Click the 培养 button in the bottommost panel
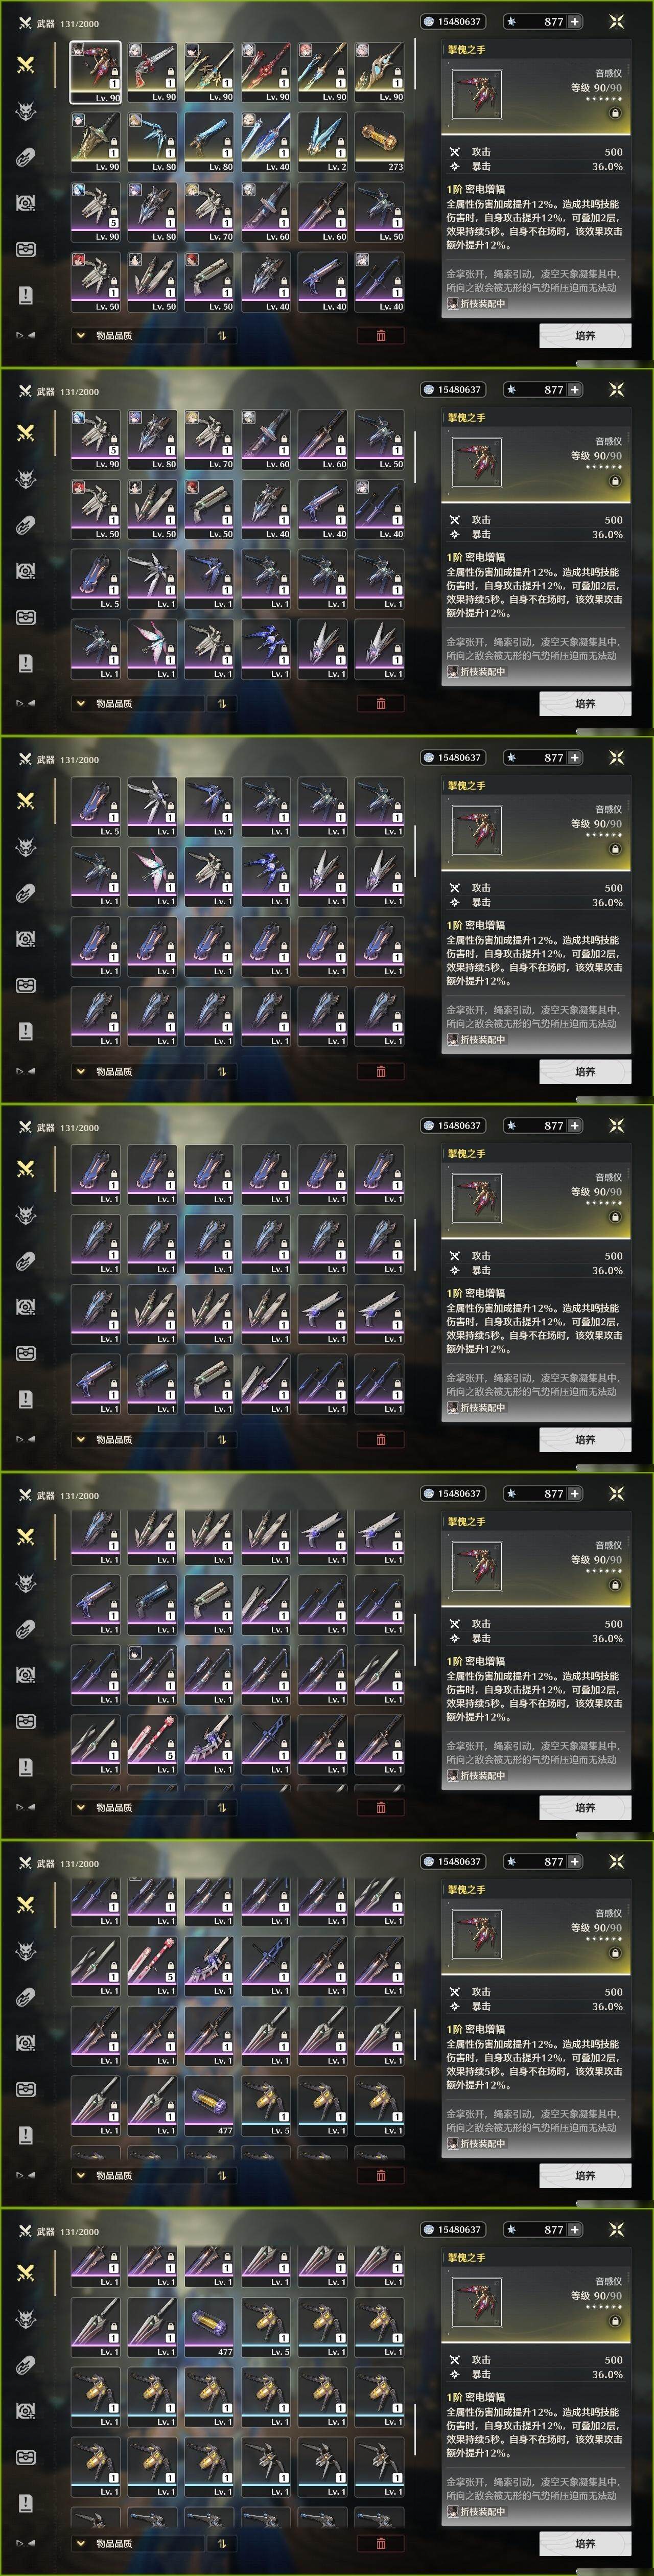This screenshot has width=654, height=2576. [585, 2543]
